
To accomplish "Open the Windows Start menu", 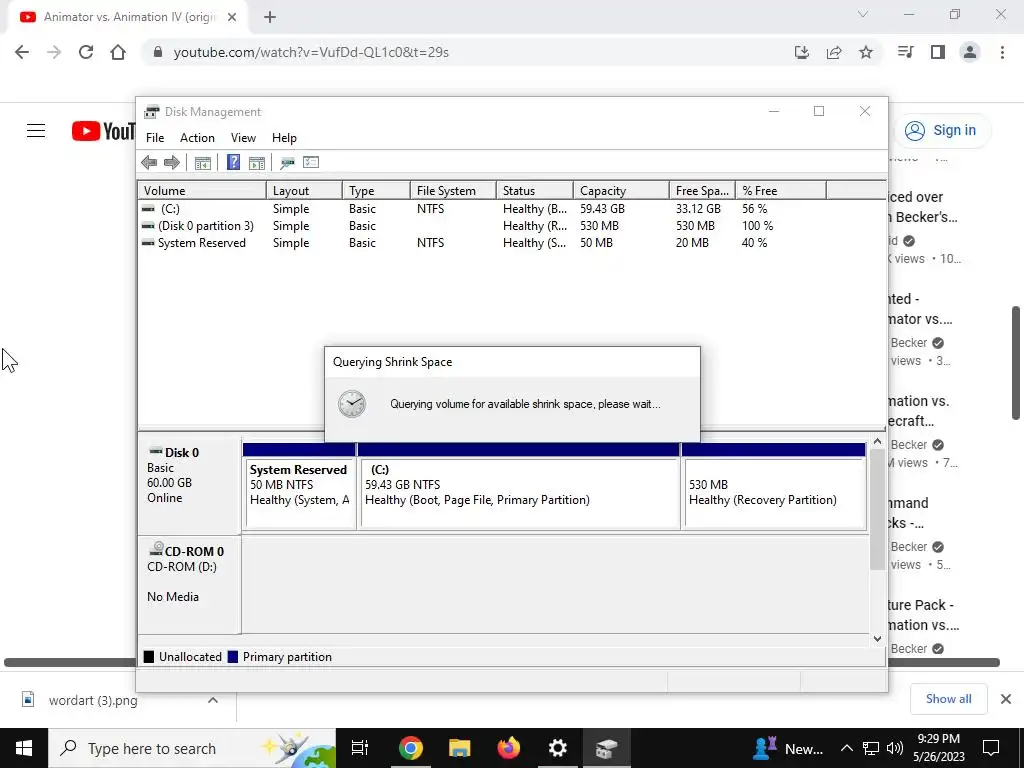I will click(x=24, y=748).
